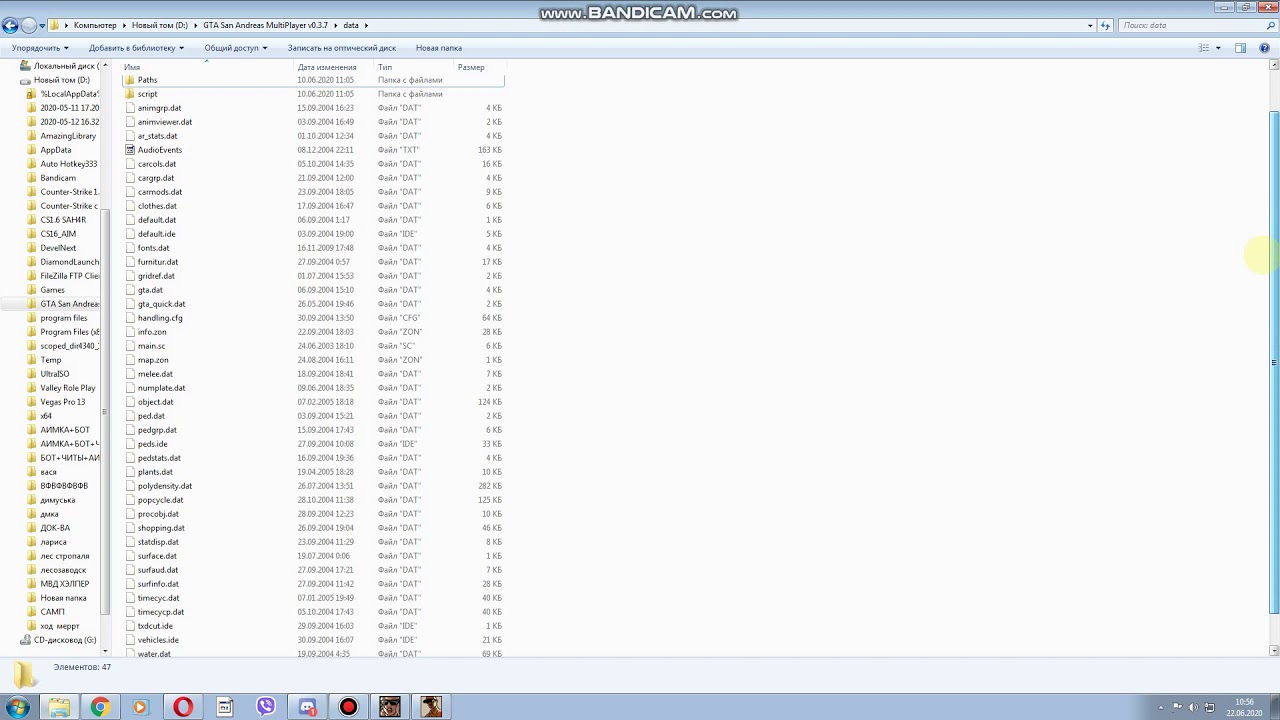
Task: Click the change view icon in toolbar
Action: 1204,48
